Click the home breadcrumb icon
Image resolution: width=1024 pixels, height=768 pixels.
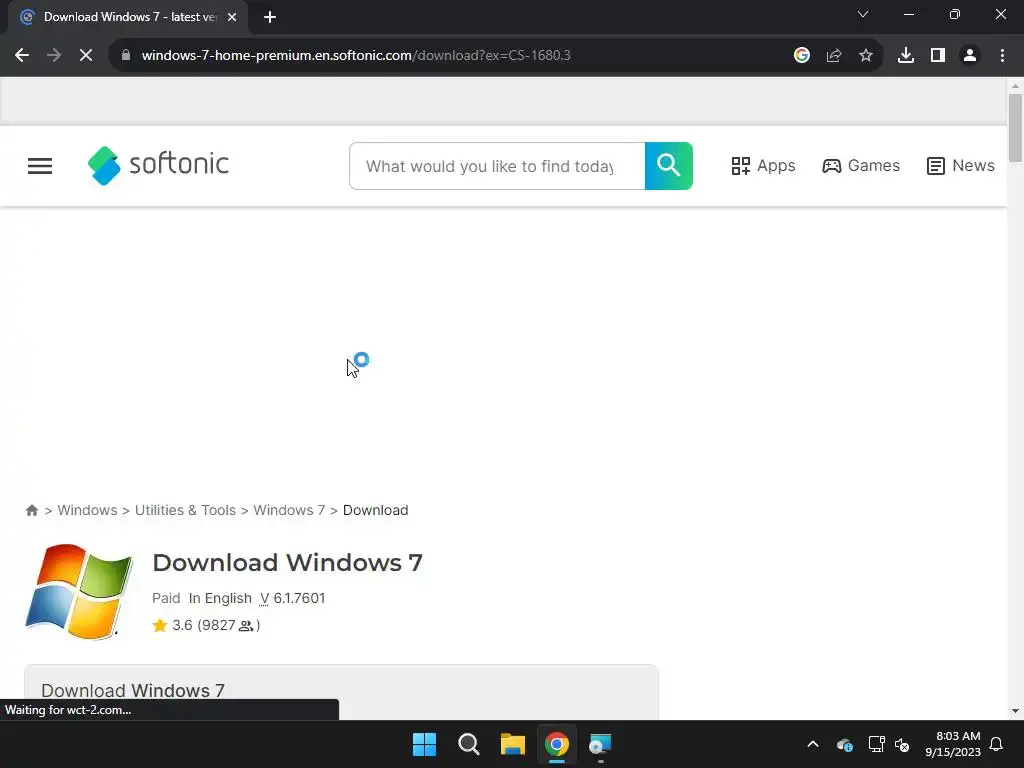tap(31, 510)
